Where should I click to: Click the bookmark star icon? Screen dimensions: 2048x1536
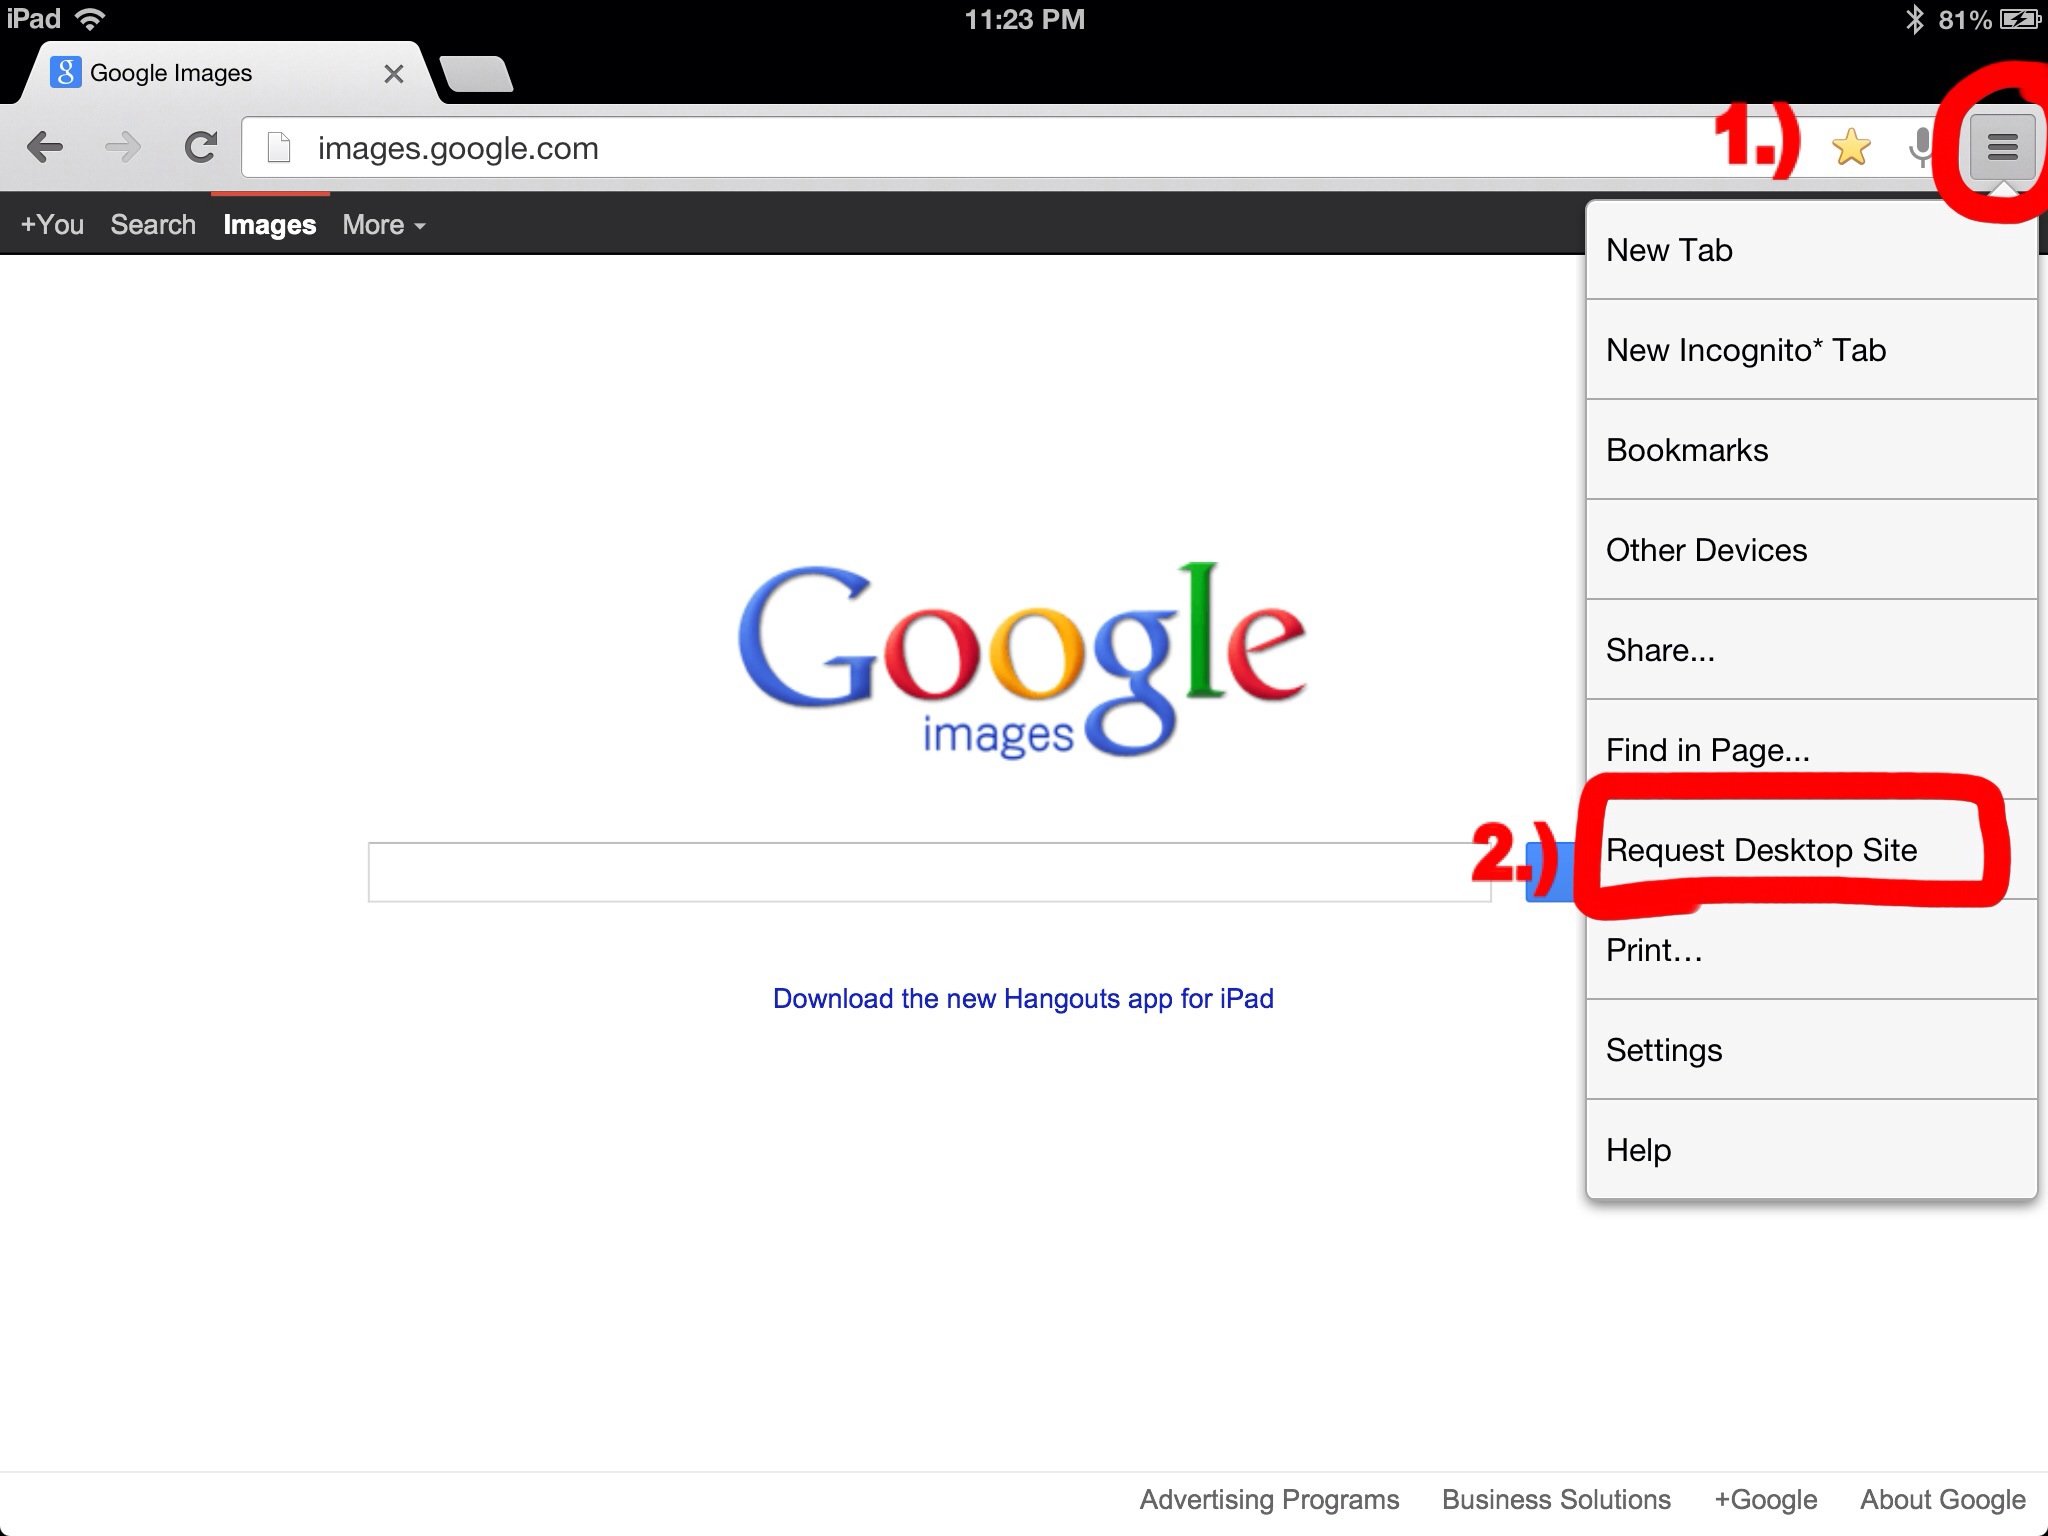pyautogui.click(x=1853, y=147)
